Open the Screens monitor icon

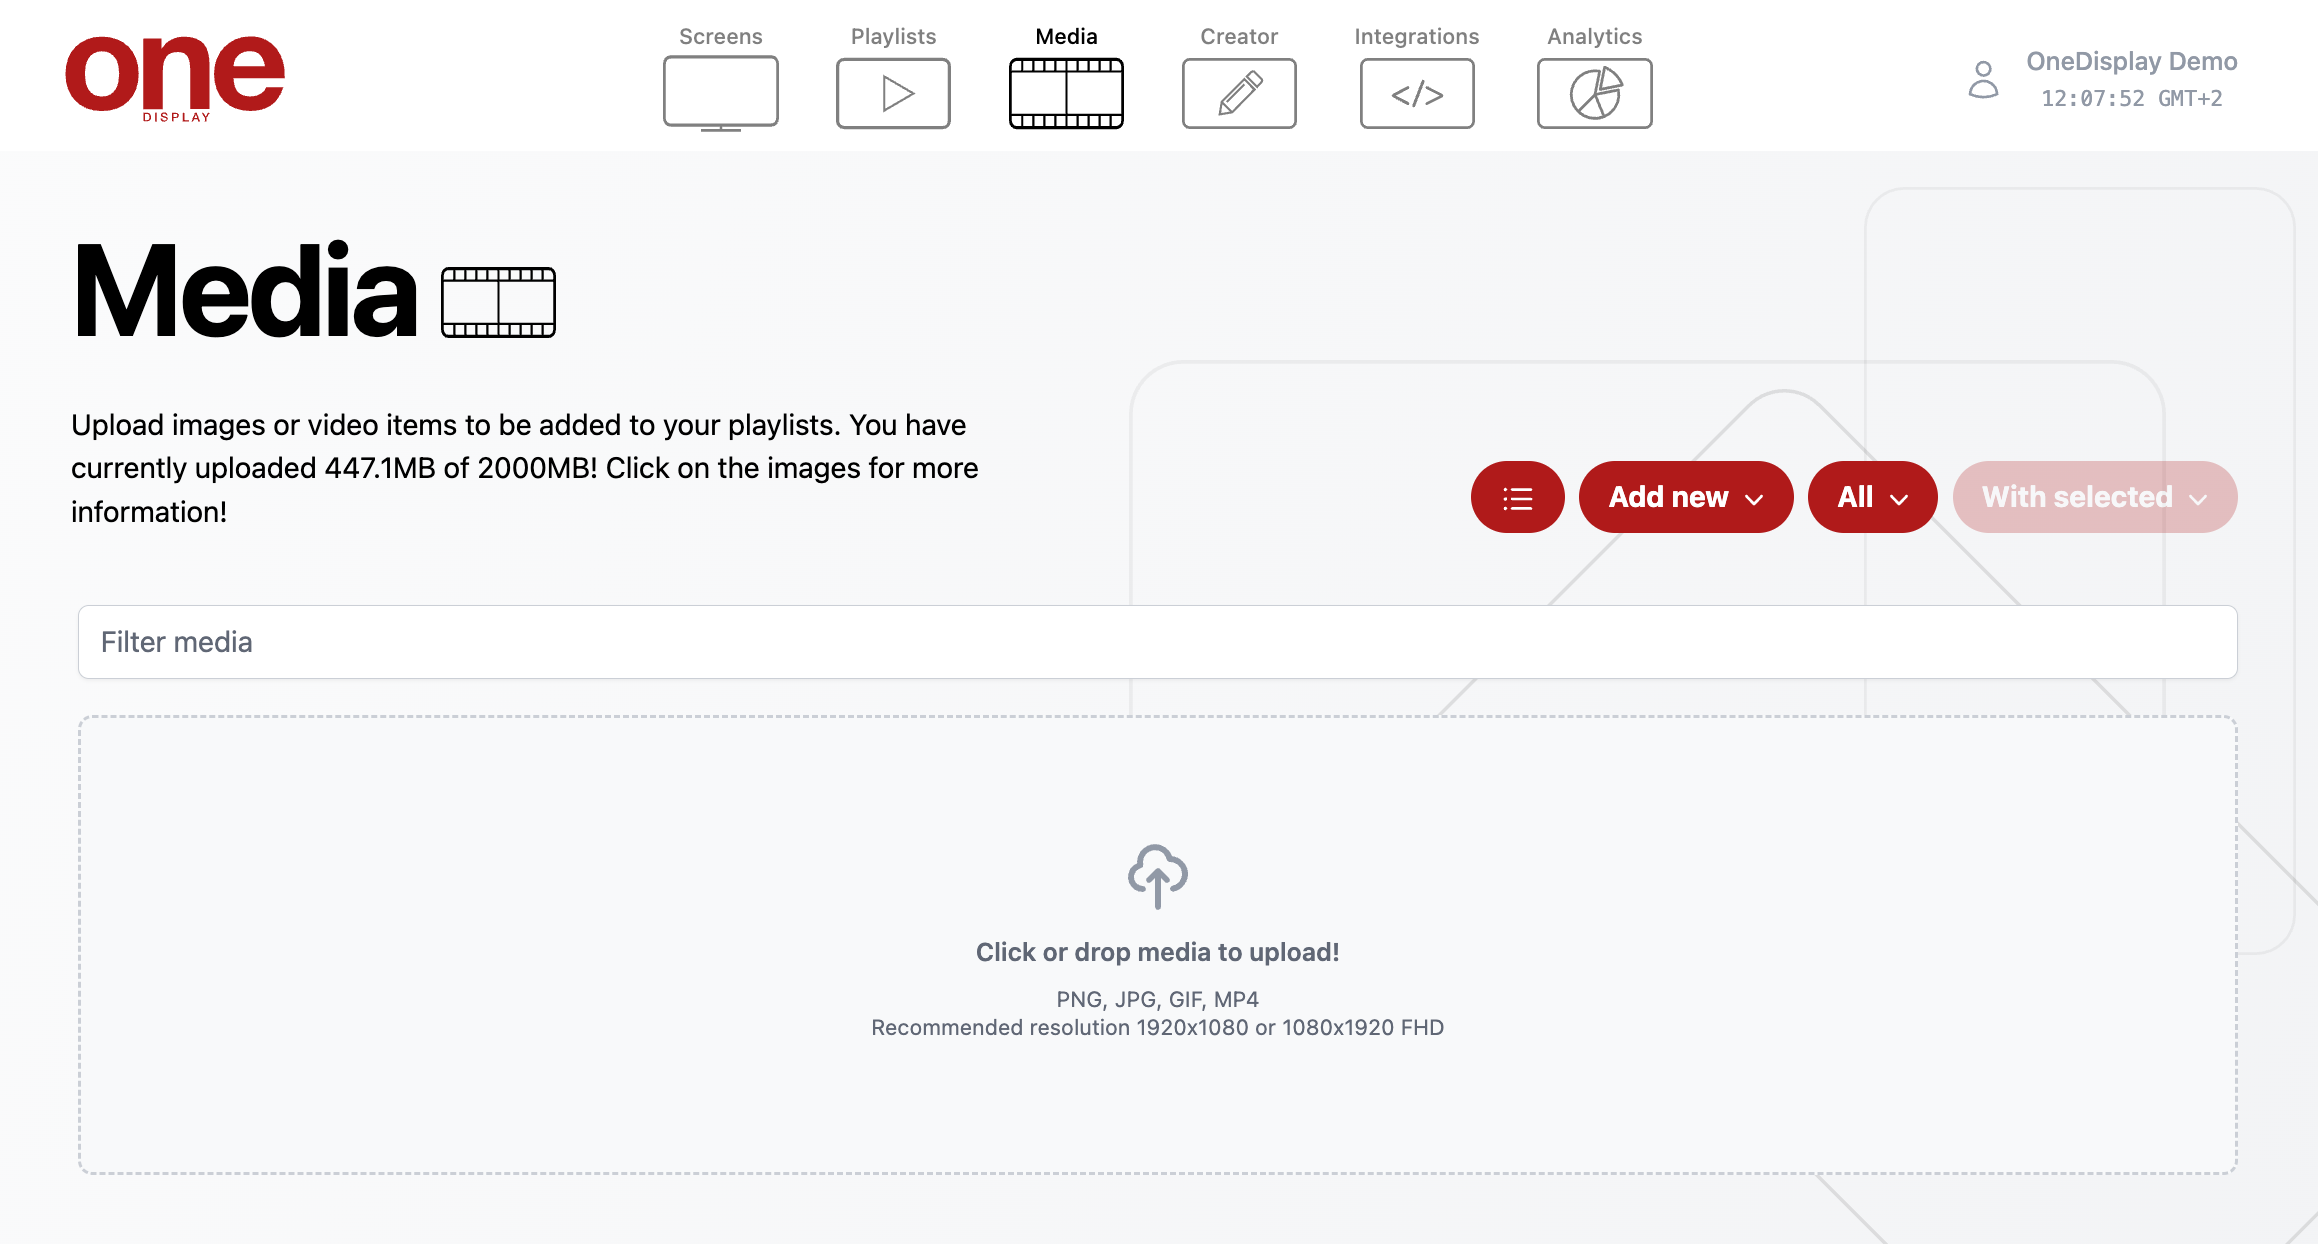pyautogui.click(x=720, y=92)
